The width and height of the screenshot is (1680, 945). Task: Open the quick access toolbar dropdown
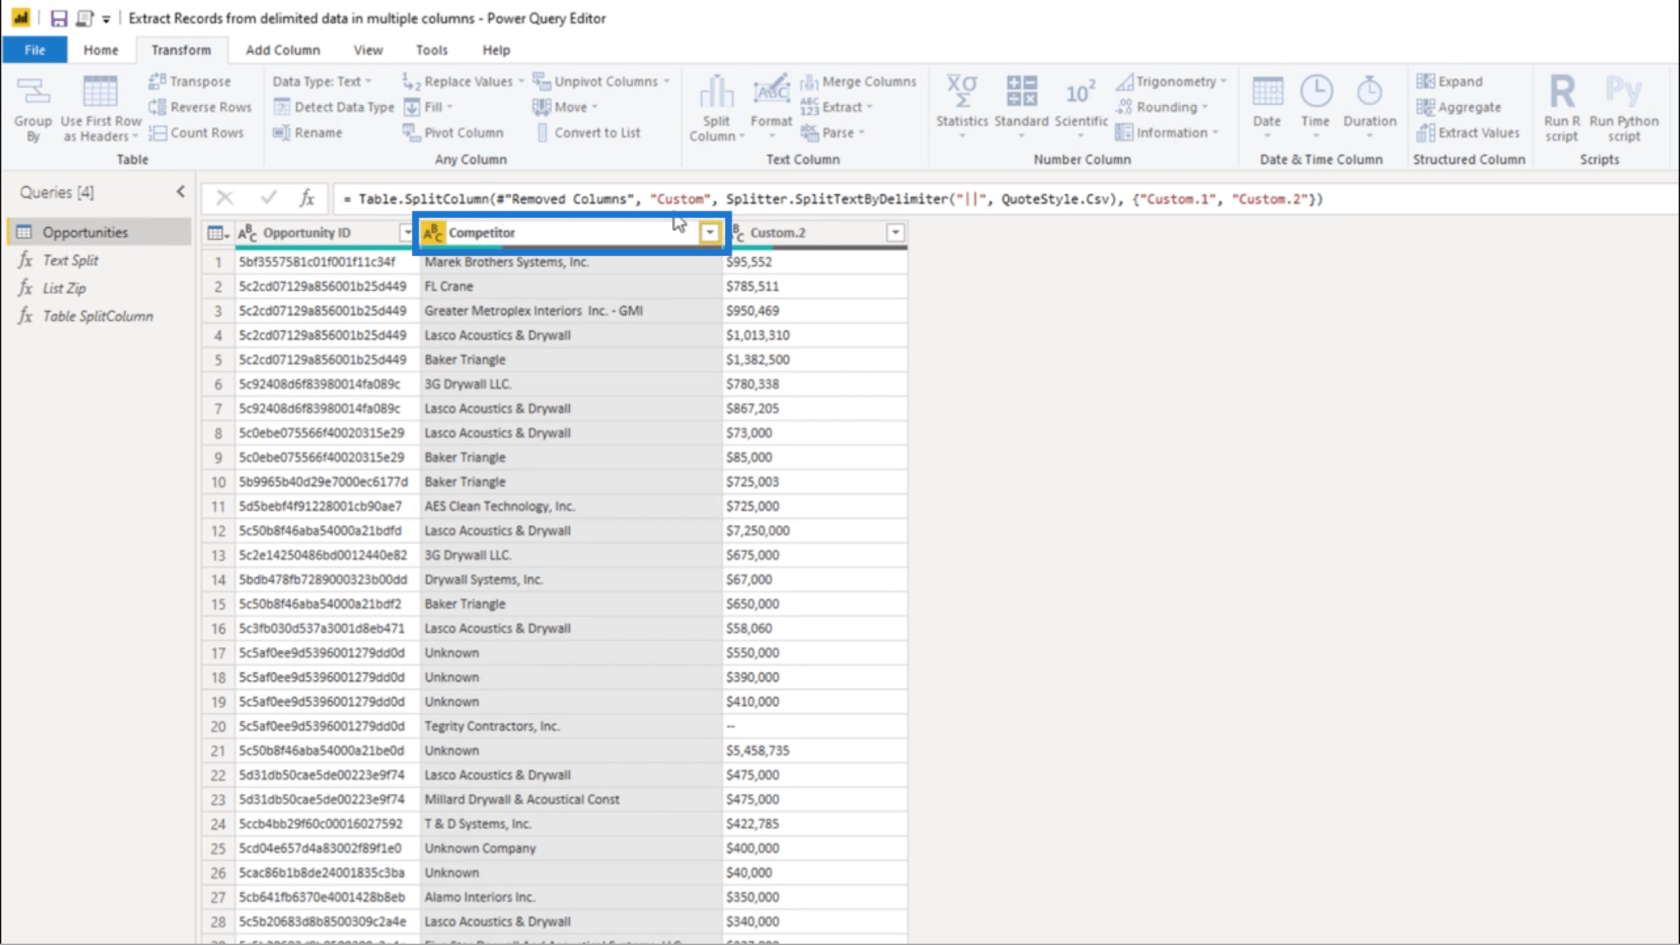[x=106, y=19]
